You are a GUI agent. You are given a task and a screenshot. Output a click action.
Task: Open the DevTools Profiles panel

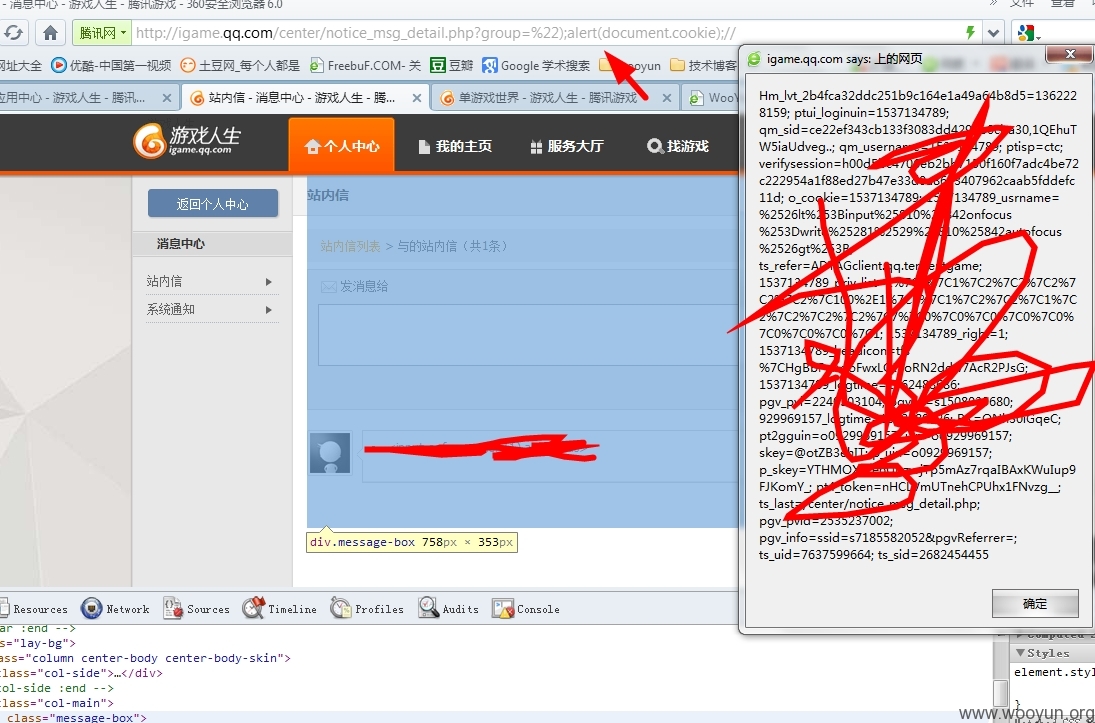coord(367,609)
